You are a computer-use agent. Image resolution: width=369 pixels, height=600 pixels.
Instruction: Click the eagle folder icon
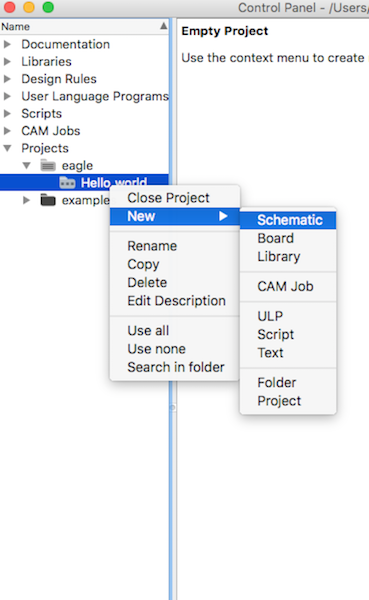[48, 165]
